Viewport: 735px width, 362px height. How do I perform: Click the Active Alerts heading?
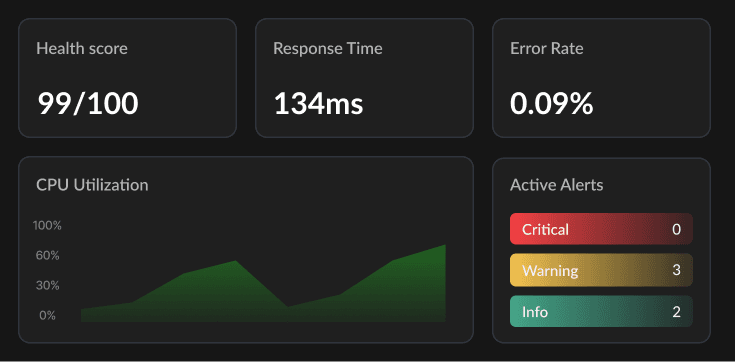coord(556,185)
